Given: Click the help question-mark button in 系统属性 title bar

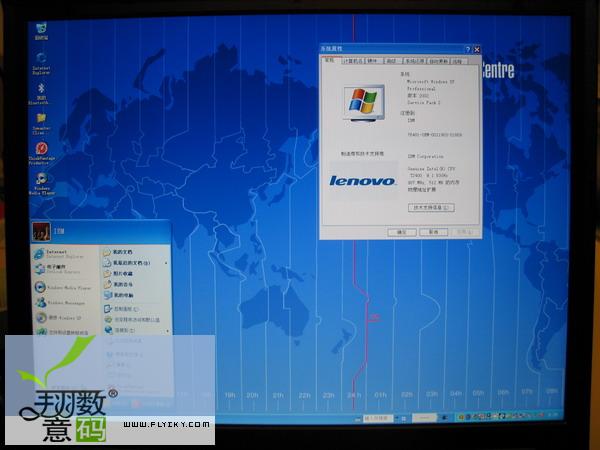Looking at the screenshot, I should [468, 49].
